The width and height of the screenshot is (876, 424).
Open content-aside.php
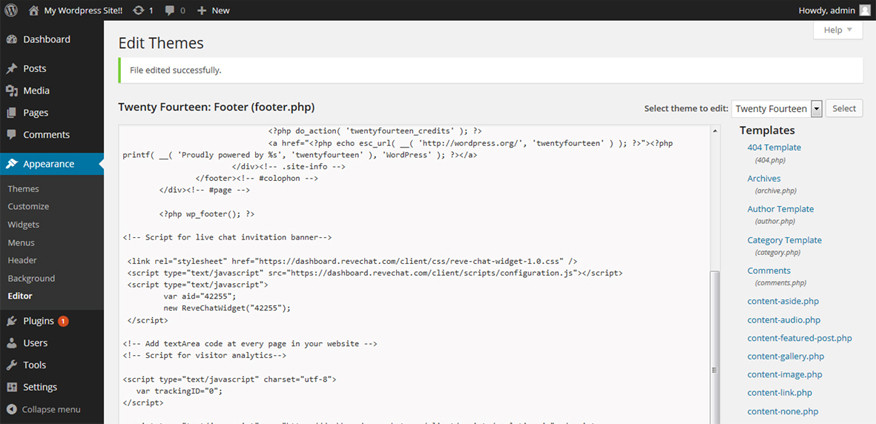[783, 301]
